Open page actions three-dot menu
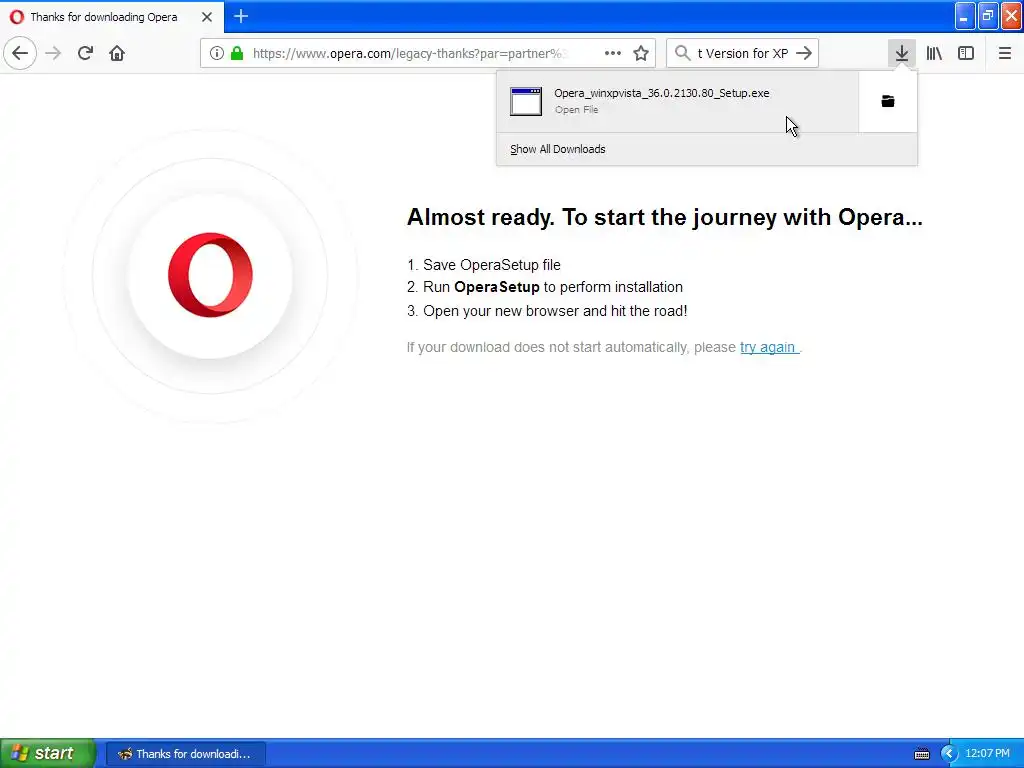1024x768 pixels. [613, 54]
